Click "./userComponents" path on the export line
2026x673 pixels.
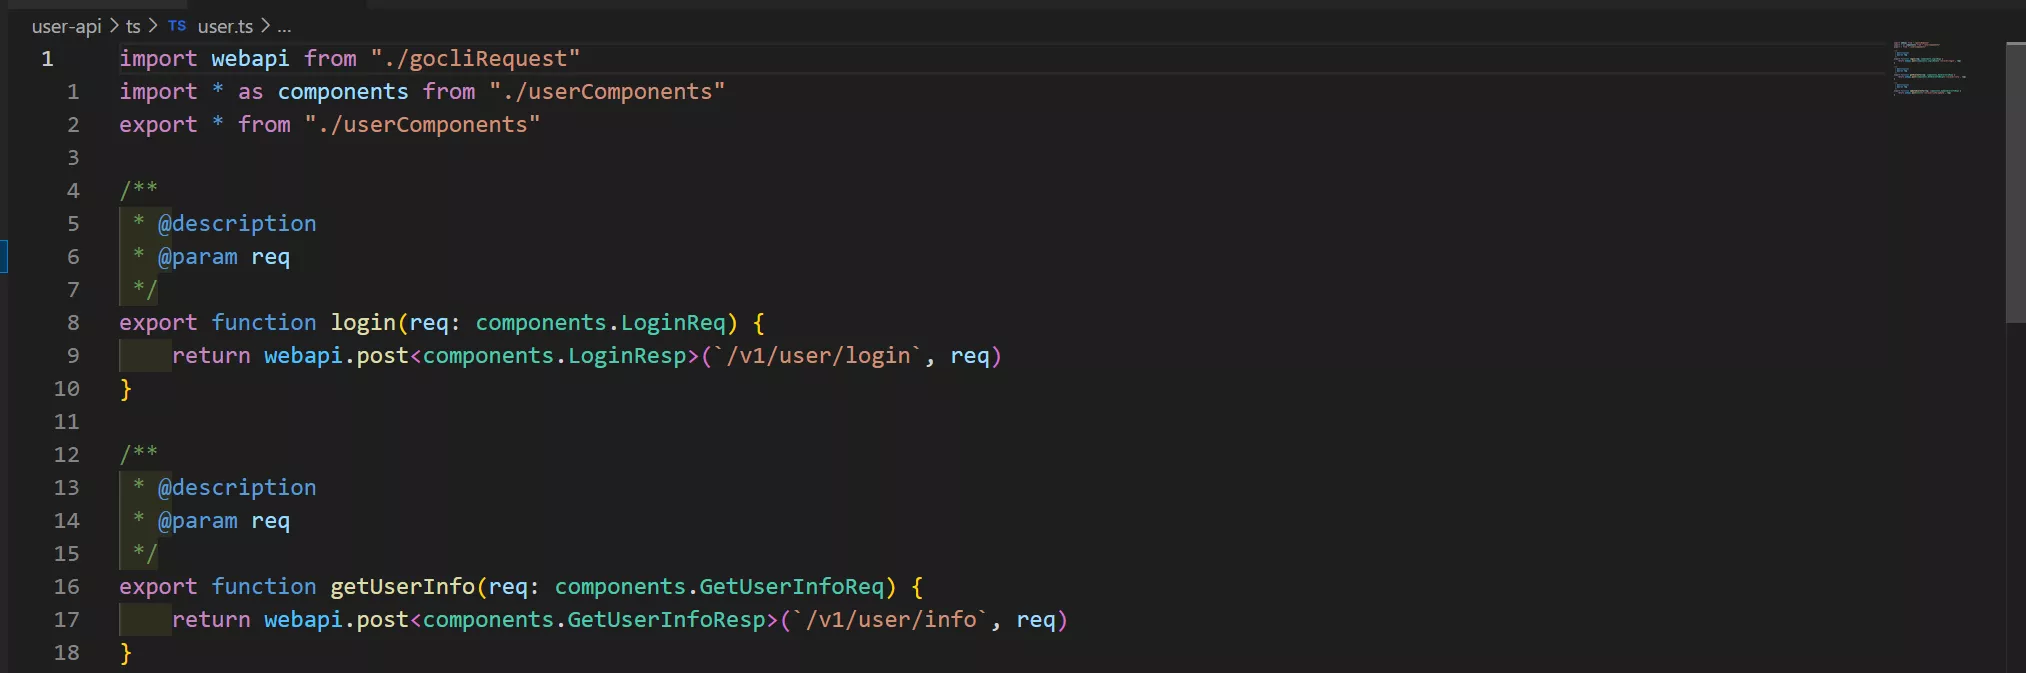(422, 125)
